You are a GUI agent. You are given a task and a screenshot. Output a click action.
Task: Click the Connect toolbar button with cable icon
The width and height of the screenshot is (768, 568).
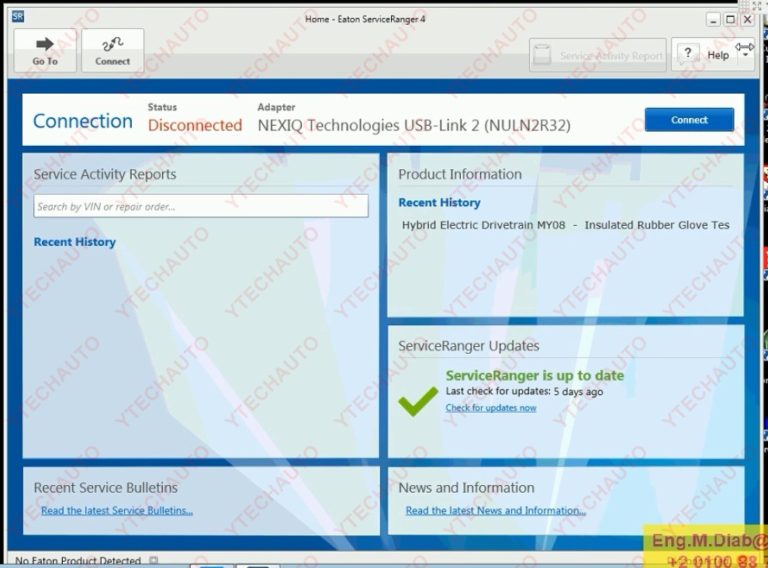point(113,50)
